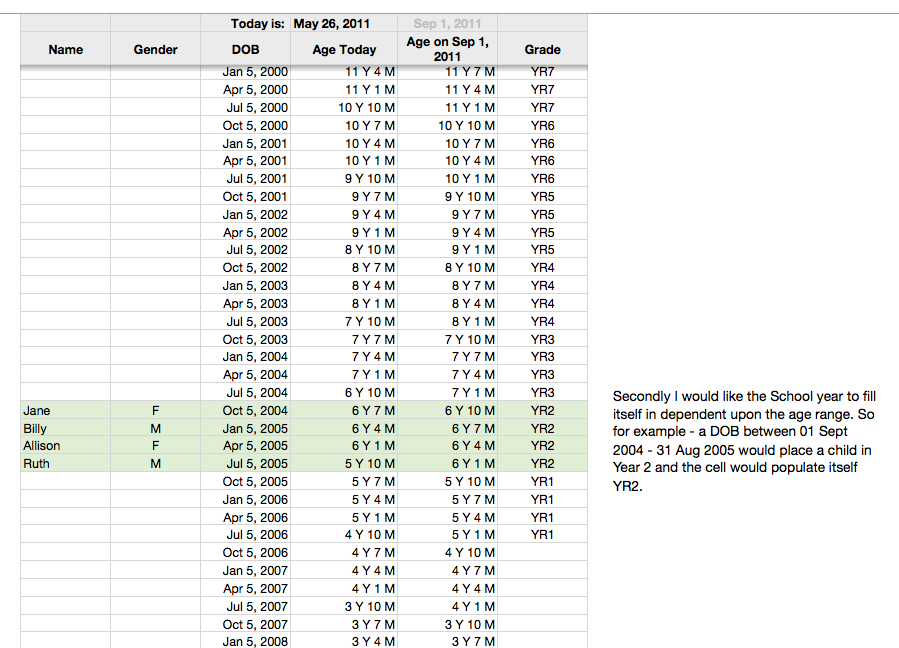This screenshot has width=899, height=648.
Task: Click Sep 1 age cell 11 Y 4 M
Action: (x=447, y=89)
